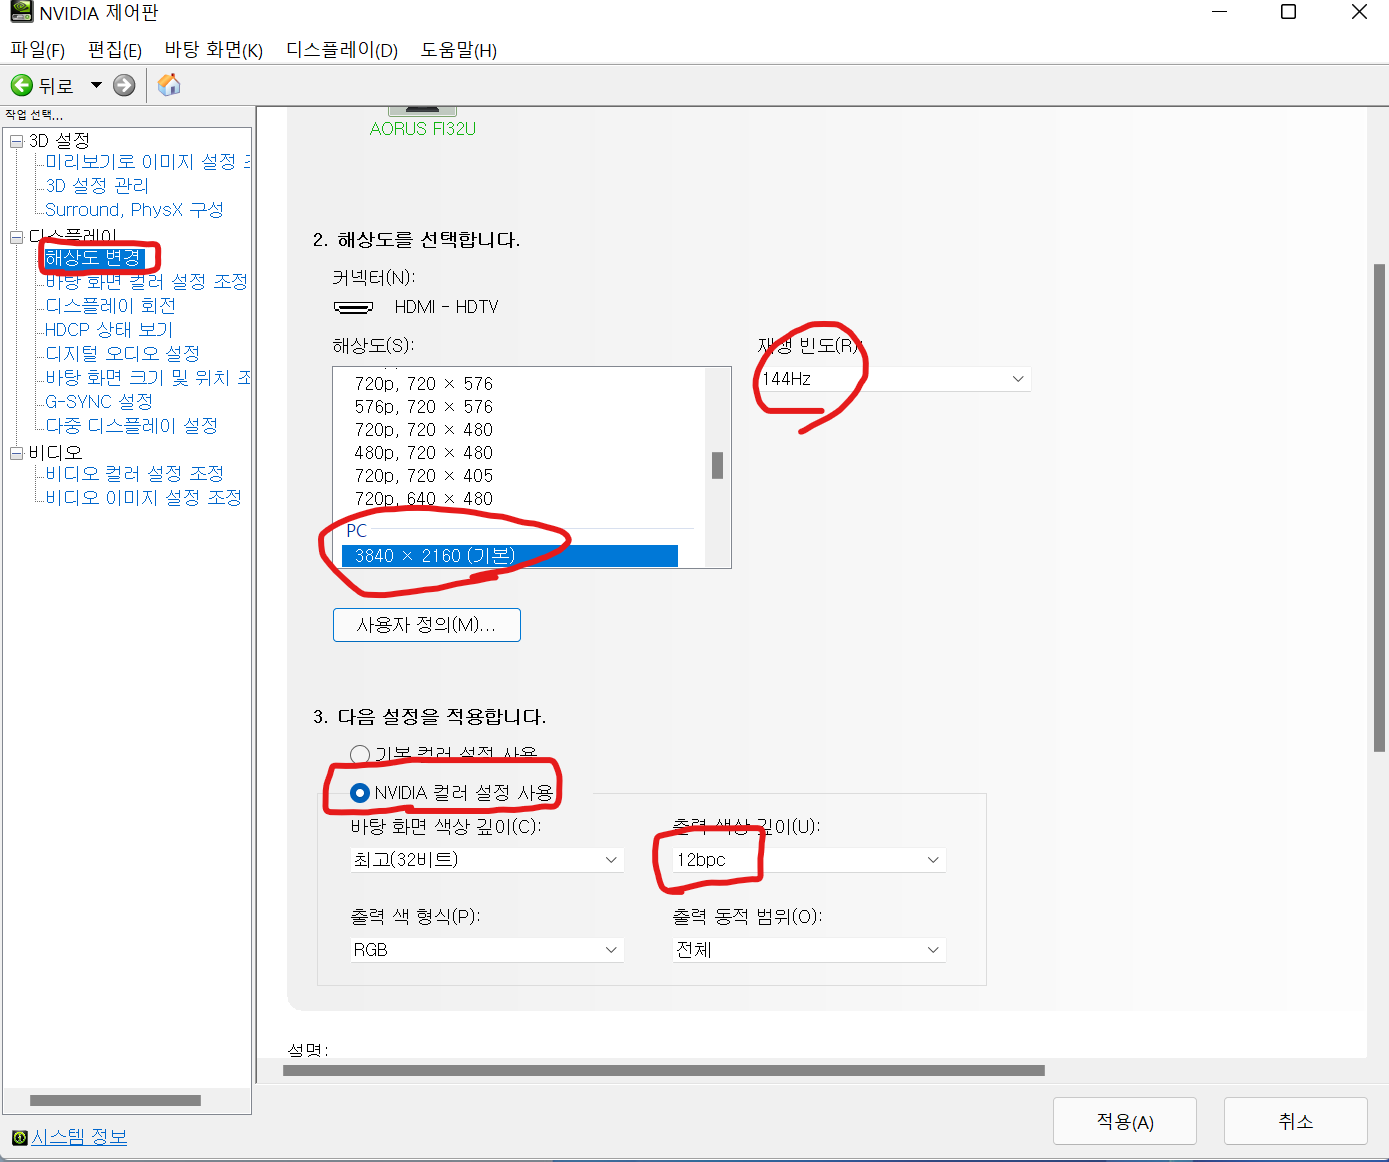Select HDCP 상태 보기 tree item

[109, 330]
